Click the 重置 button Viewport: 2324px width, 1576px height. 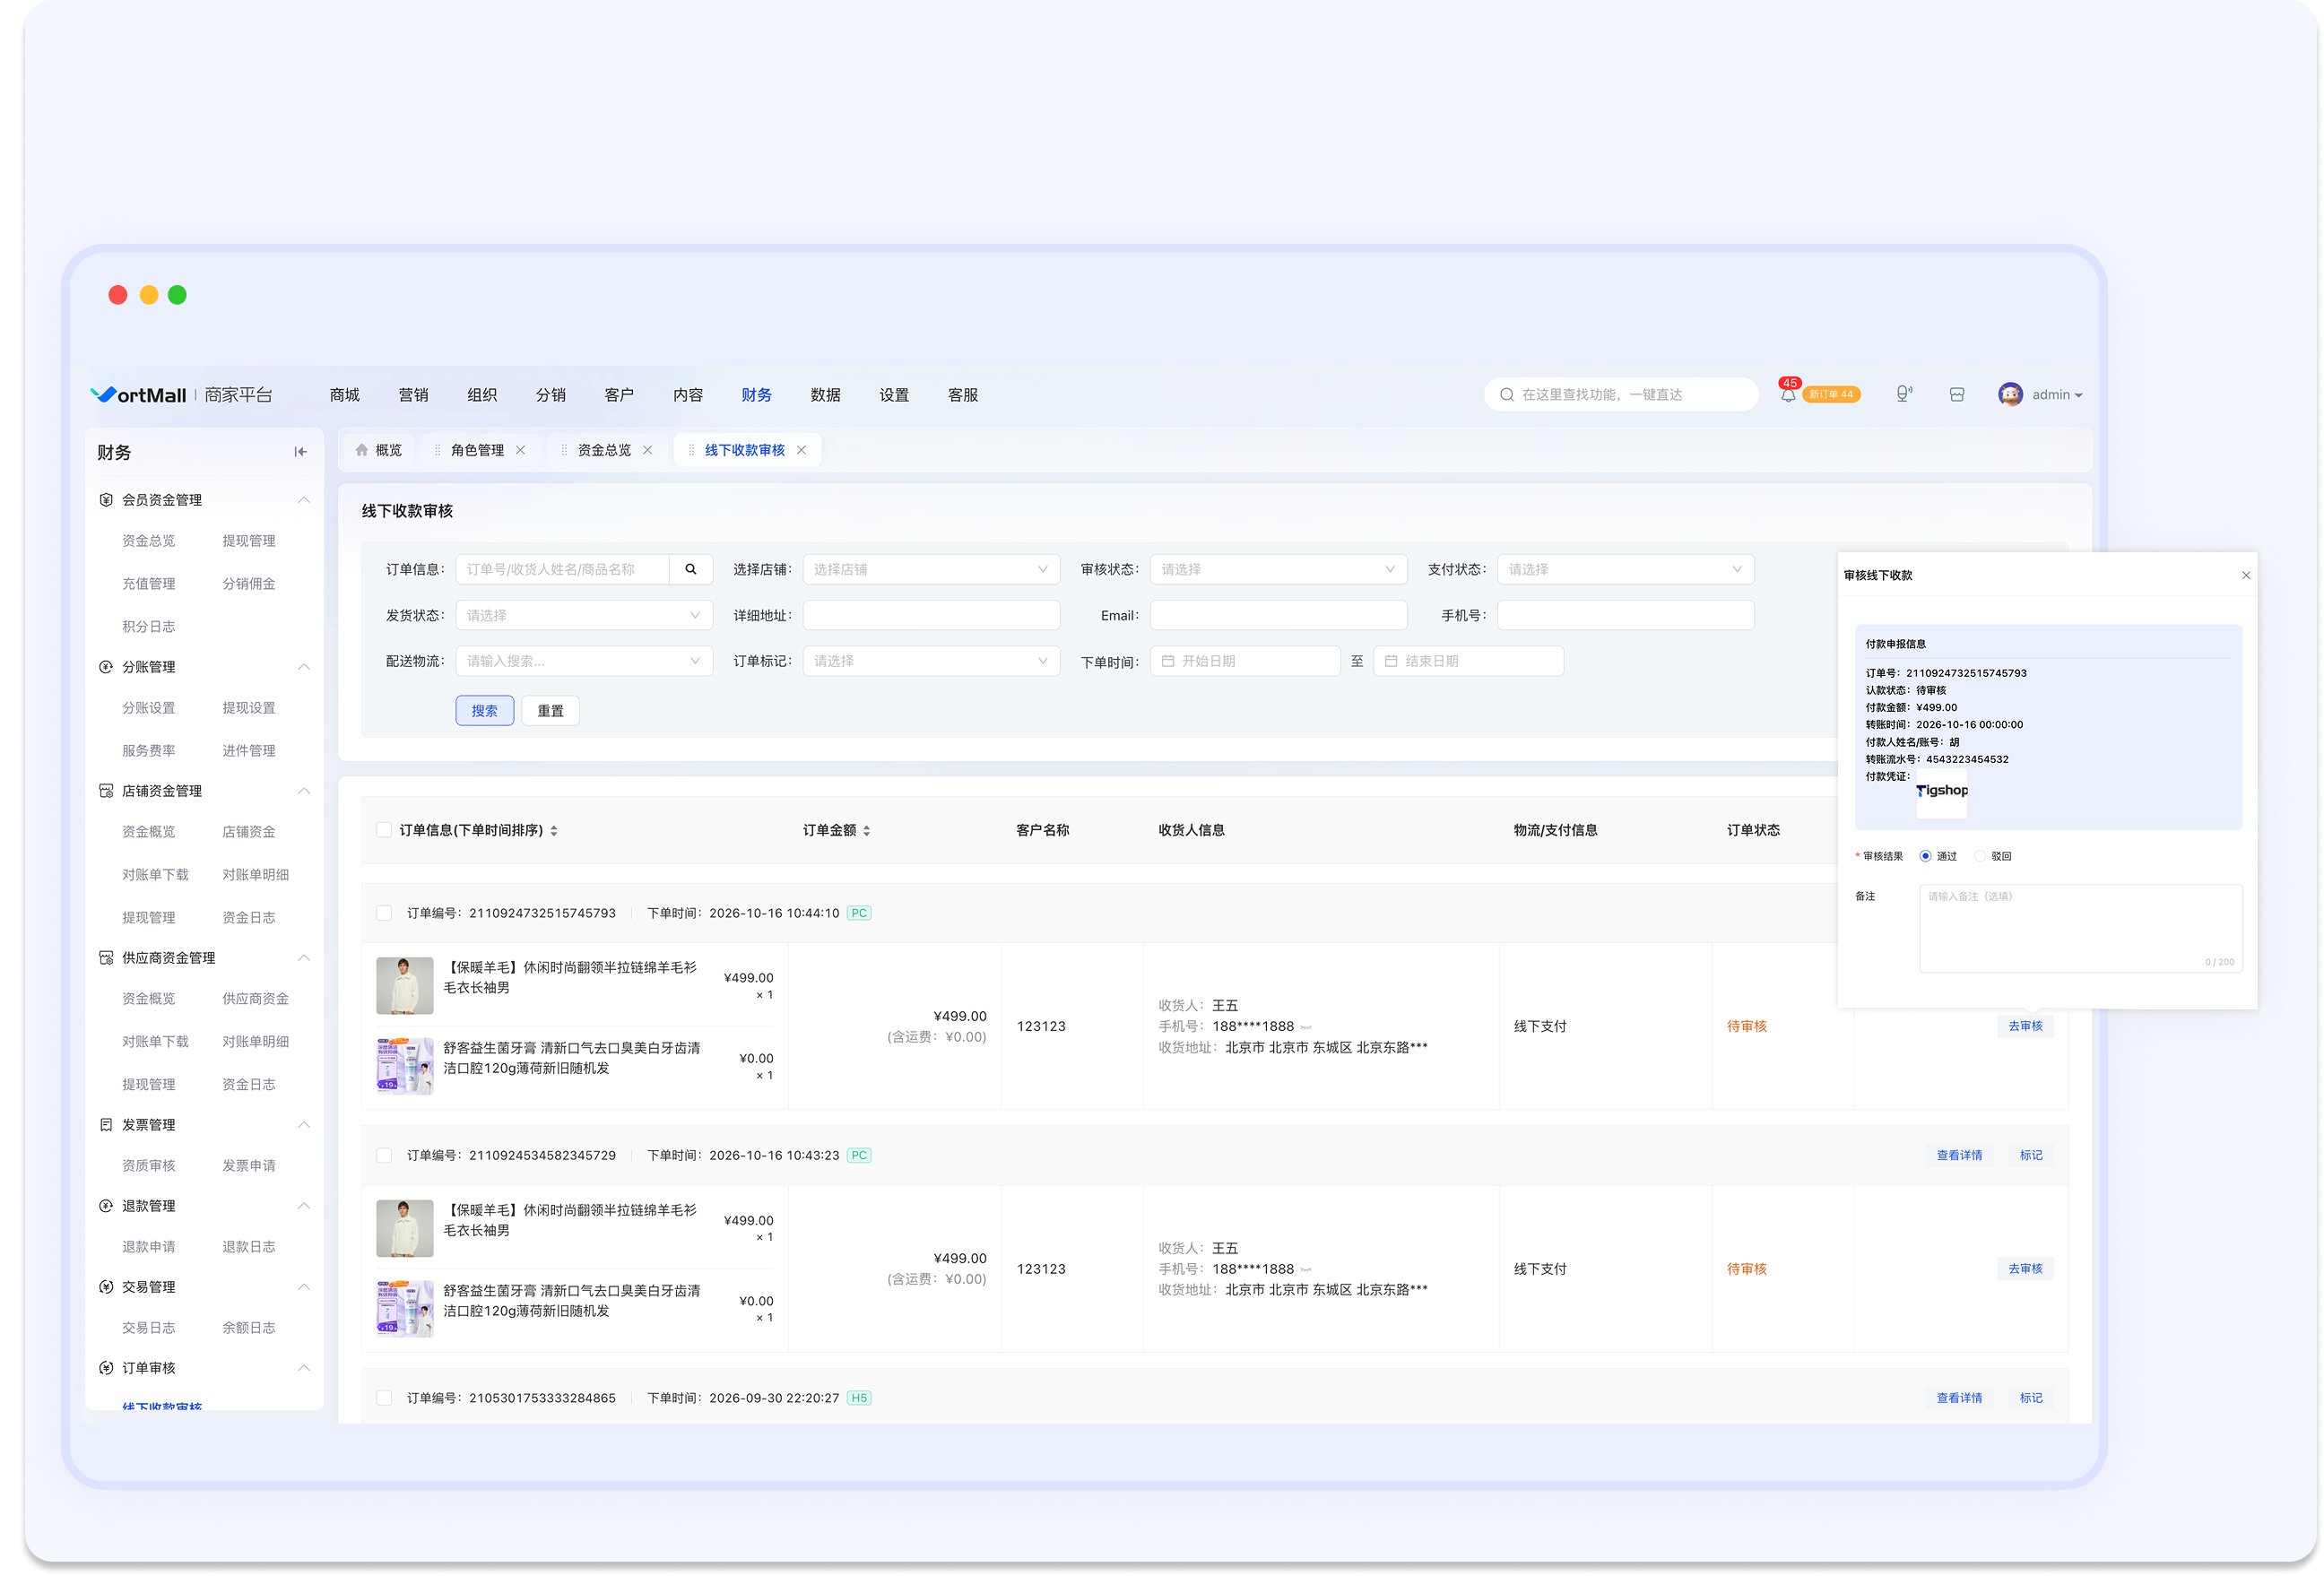(550, 711)
